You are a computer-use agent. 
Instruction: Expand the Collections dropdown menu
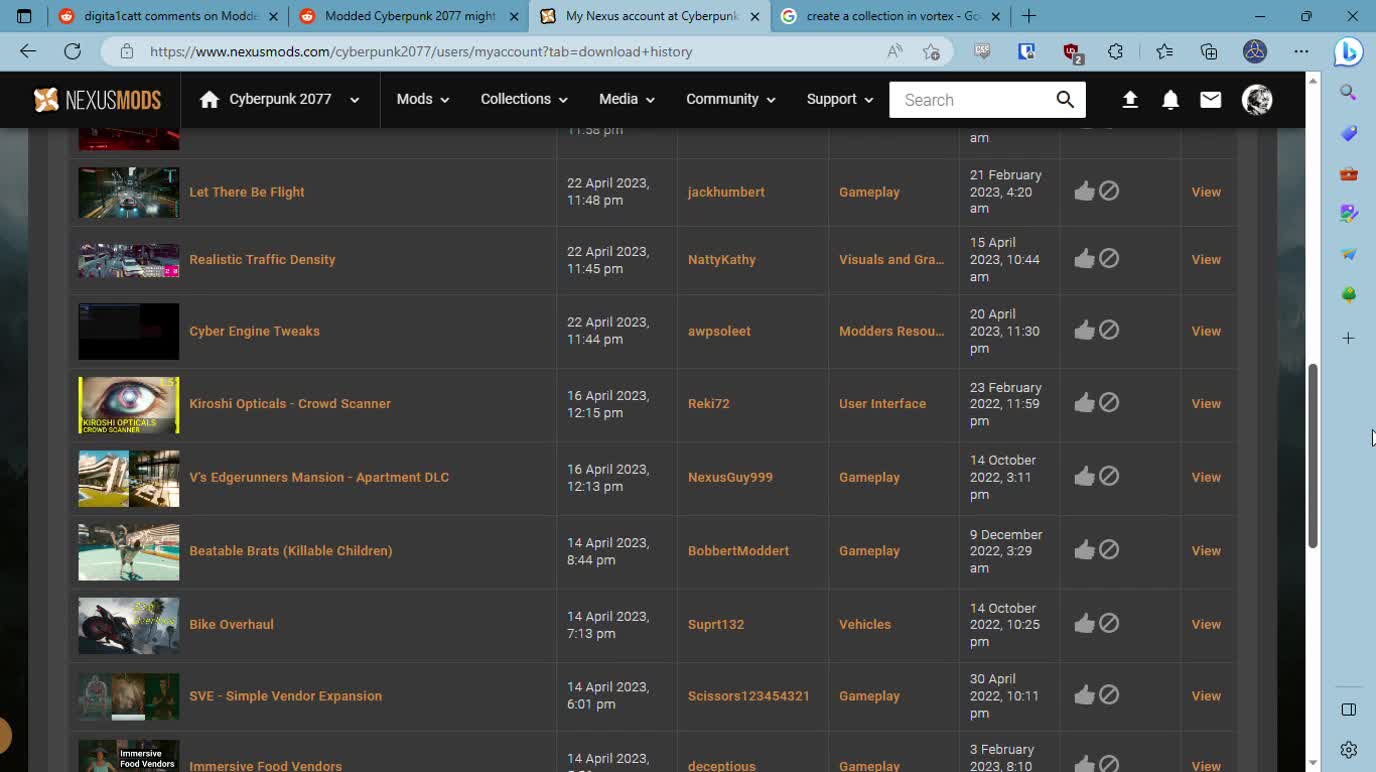523,99
